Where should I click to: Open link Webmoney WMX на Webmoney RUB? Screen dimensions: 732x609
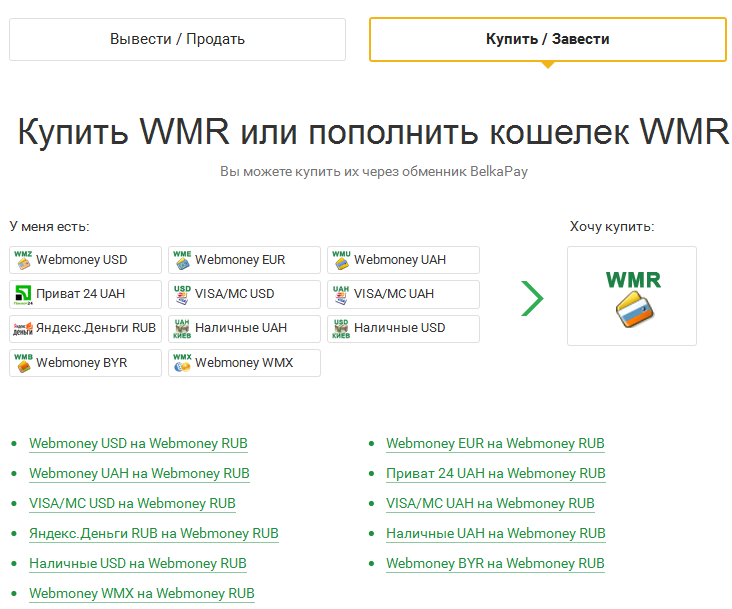[x=142, y=594]
